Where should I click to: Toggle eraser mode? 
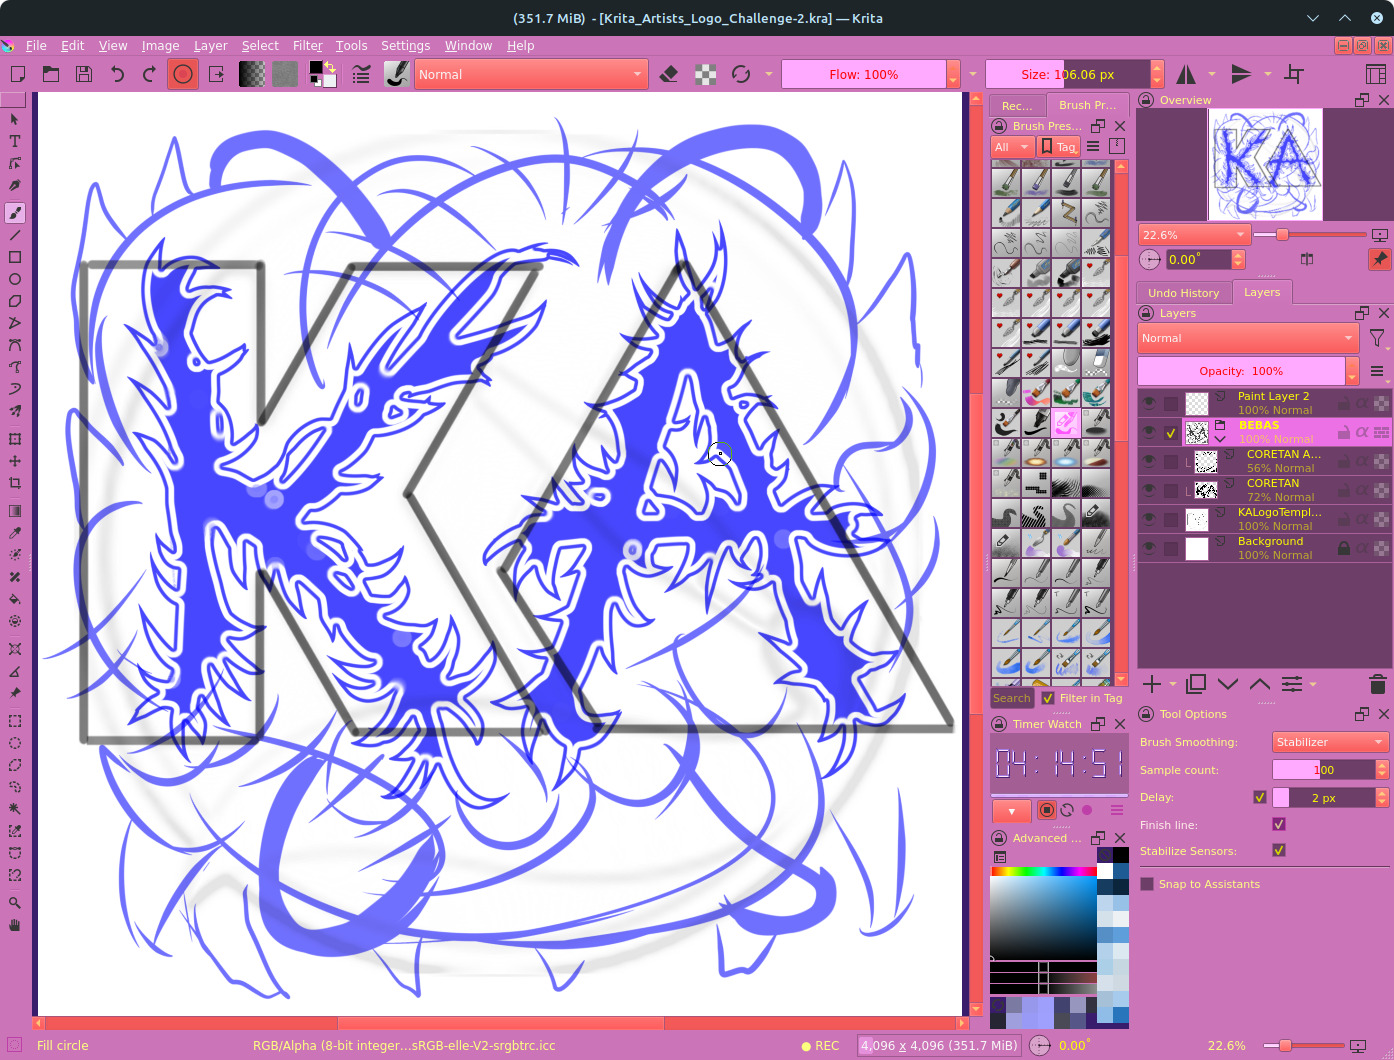point(670,74)
